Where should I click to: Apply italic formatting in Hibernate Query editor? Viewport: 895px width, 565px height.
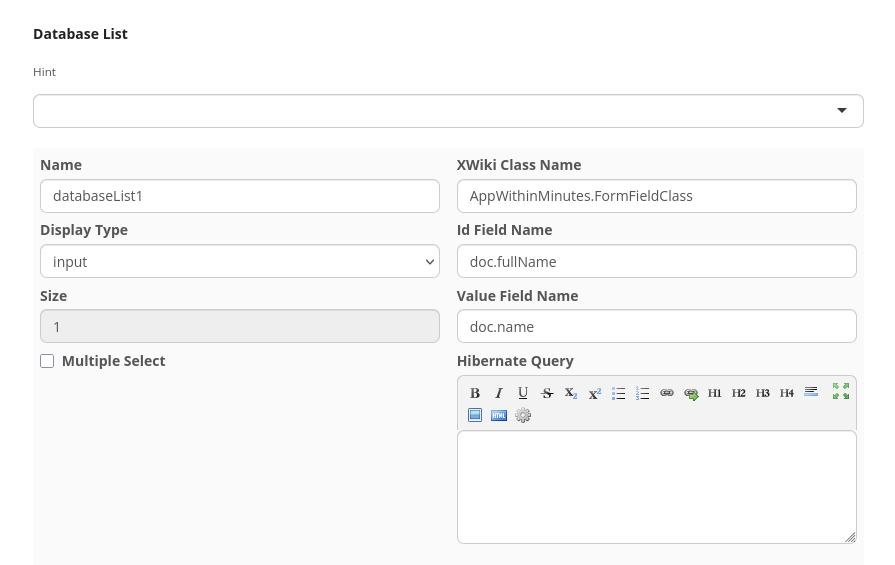[x=499, y=393]
